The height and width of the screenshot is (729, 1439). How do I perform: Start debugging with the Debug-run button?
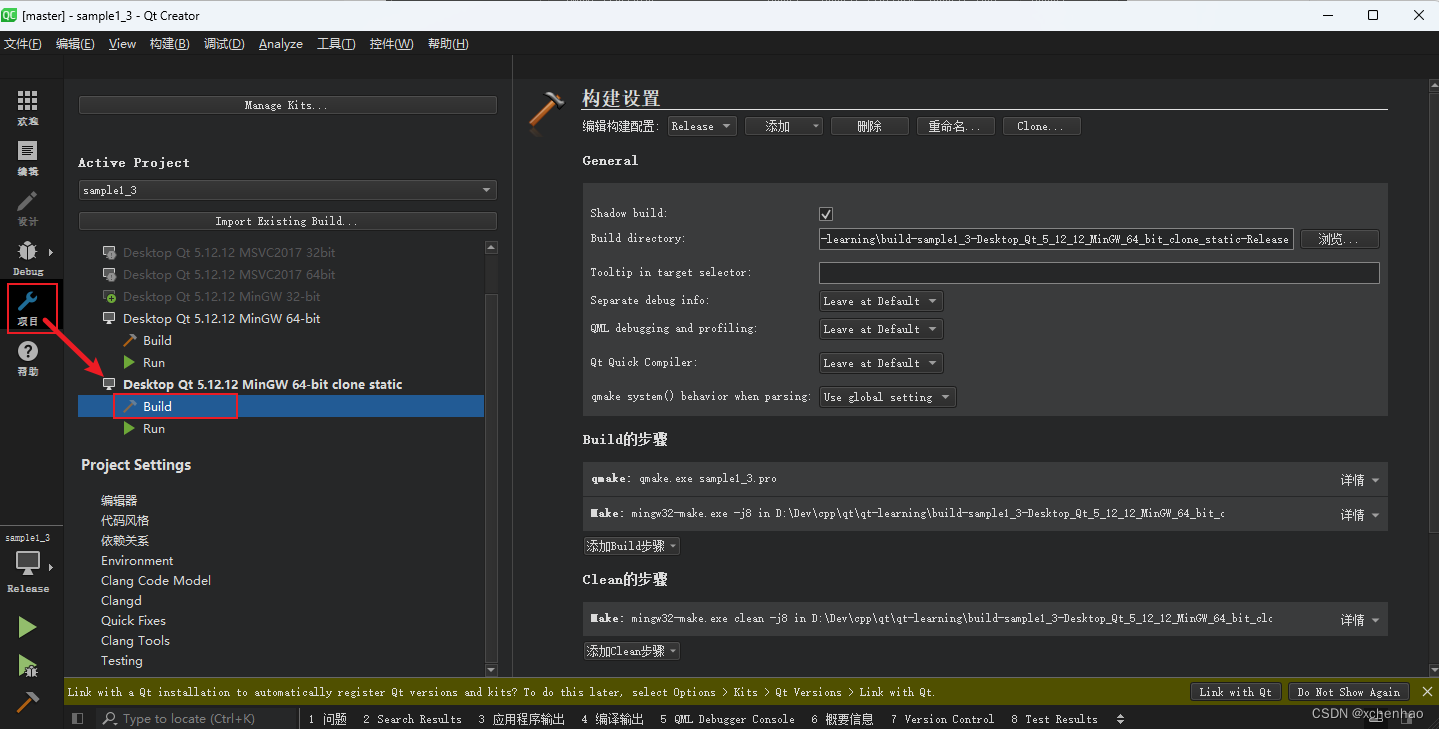tap(27, 666)
